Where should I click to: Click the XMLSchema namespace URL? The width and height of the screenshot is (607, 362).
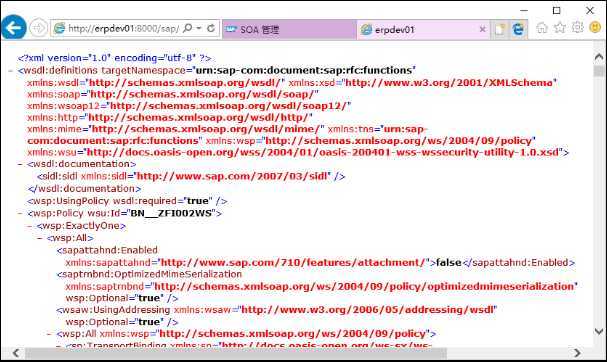pos(450,83)
